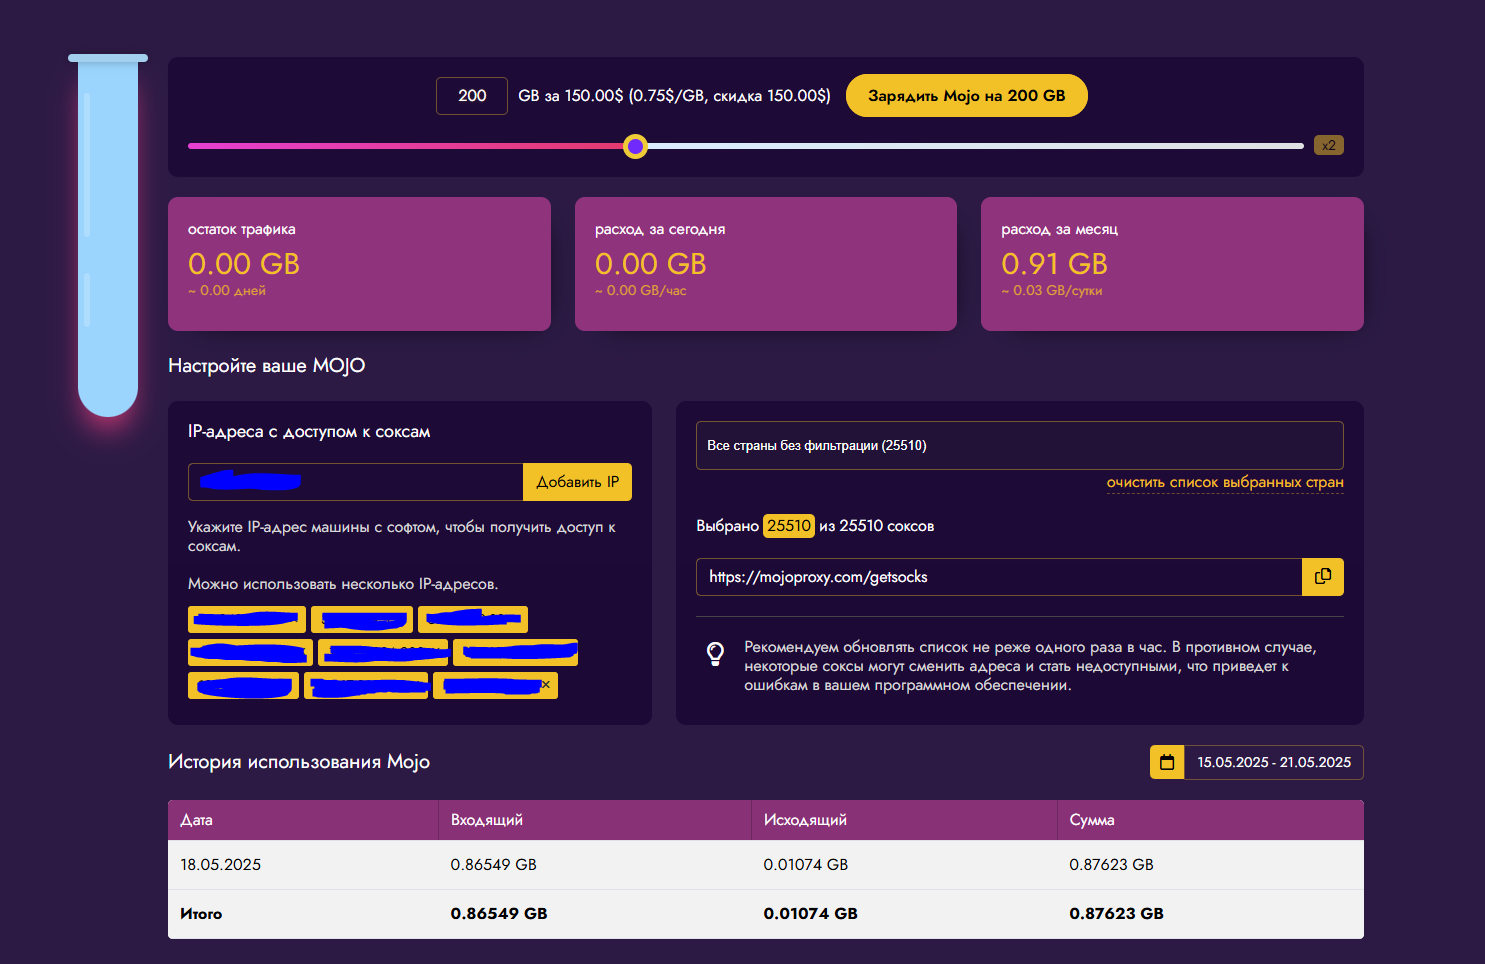Screen dimensions: 1485x964
Task: Select the https://mojoproxy.com/getsocks URL field
Action: 999,577
